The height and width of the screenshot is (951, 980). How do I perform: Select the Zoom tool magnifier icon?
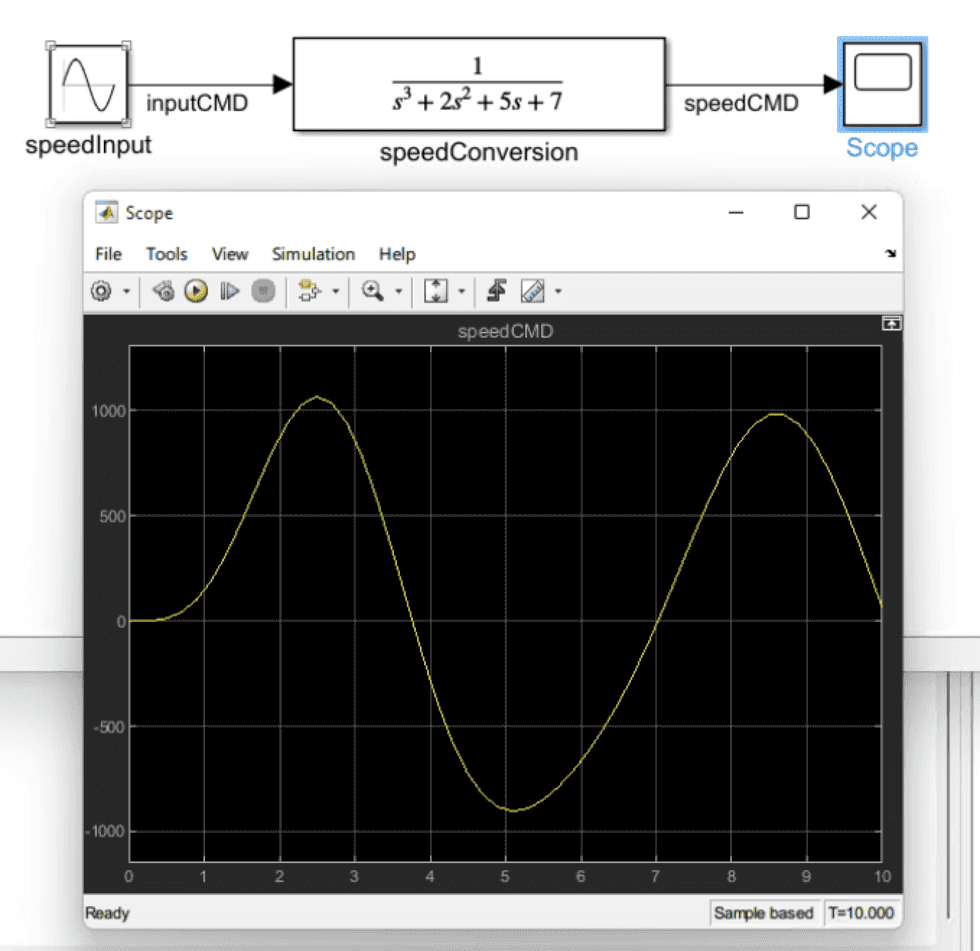click(372, 291)
